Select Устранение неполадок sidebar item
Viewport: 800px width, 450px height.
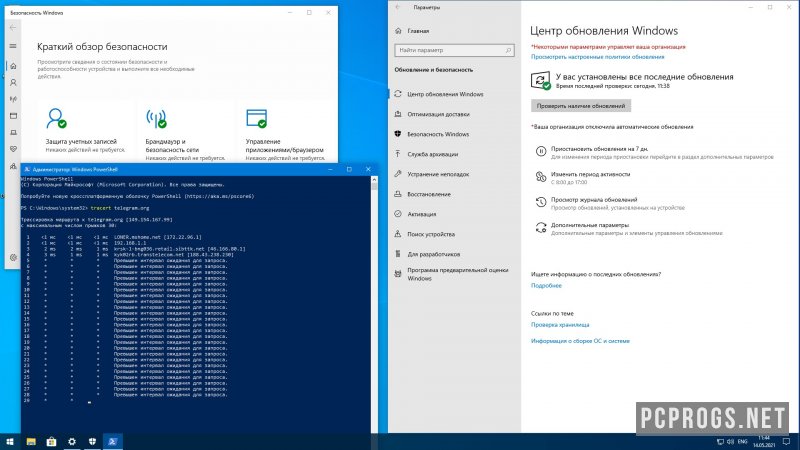[x=454, y=174]
